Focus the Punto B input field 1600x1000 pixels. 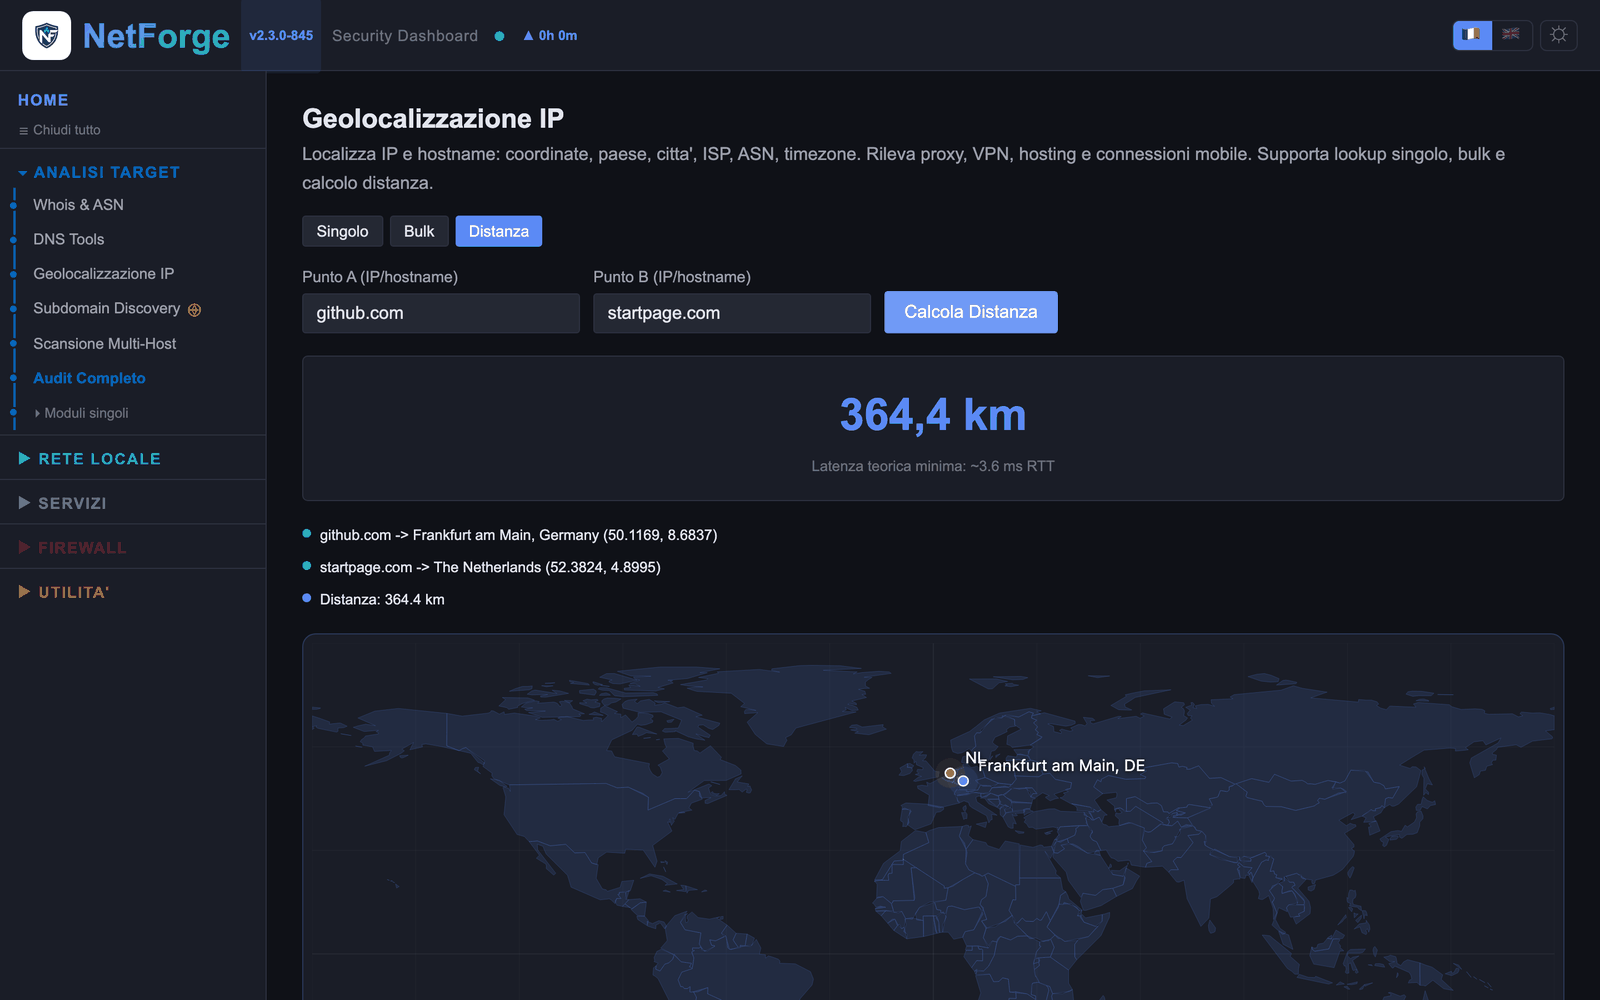(x=732, y=313)
